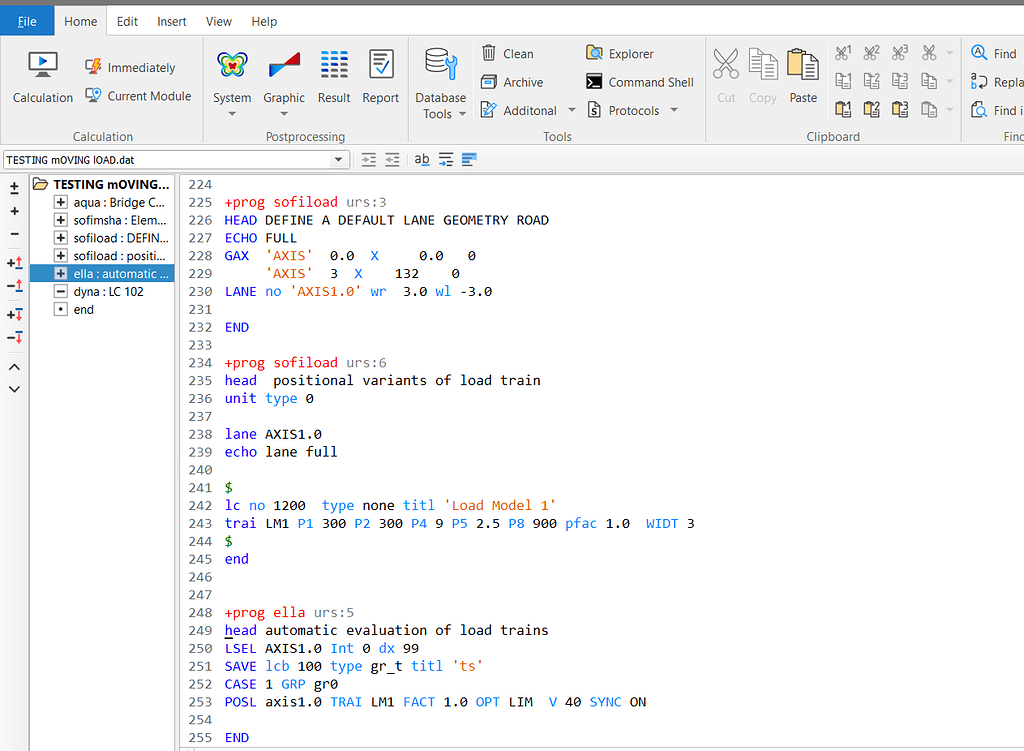Select the sofimsha module in tree
The image size is (1024, 751).
click(x=120, y=220)
